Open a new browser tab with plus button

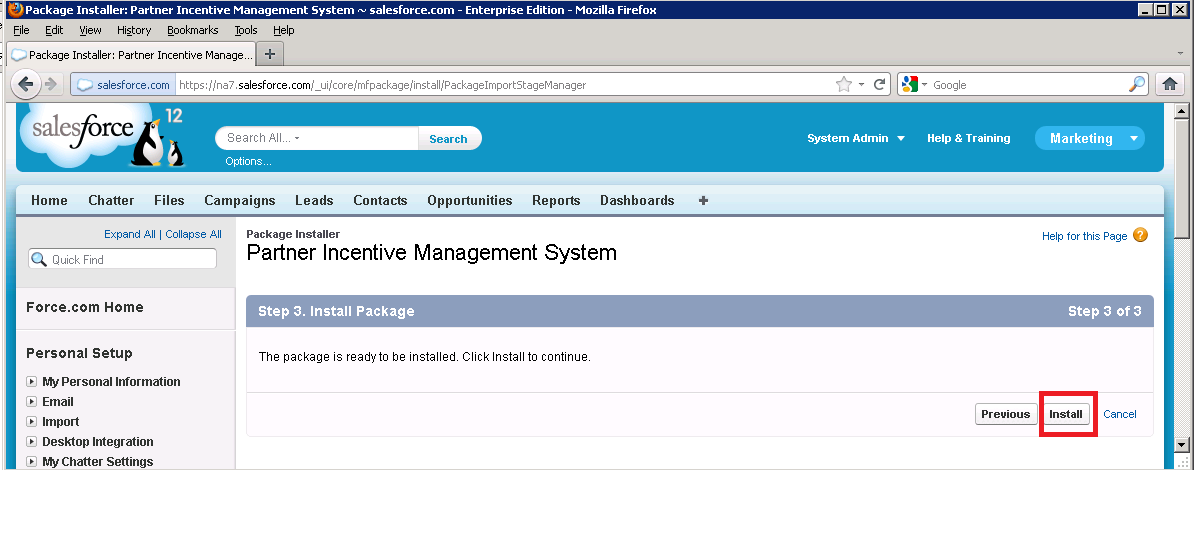[270, 54]
